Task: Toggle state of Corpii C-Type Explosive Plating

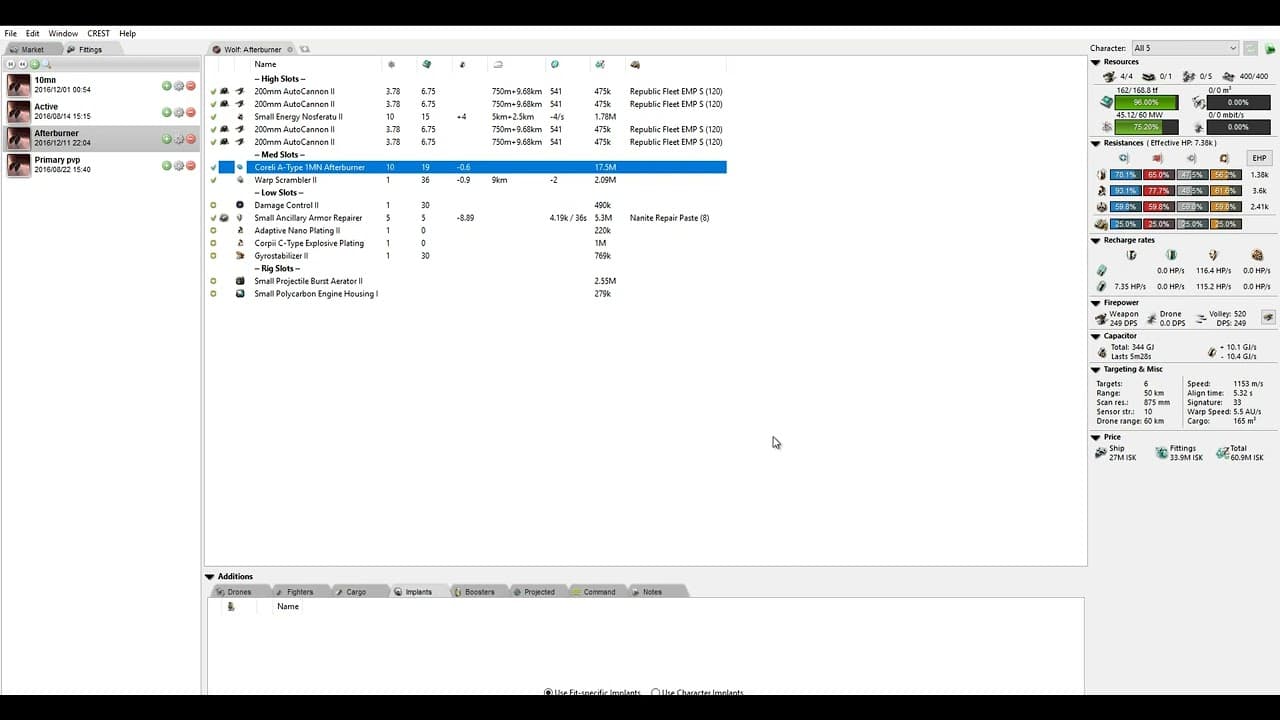Action: (213, 243)
